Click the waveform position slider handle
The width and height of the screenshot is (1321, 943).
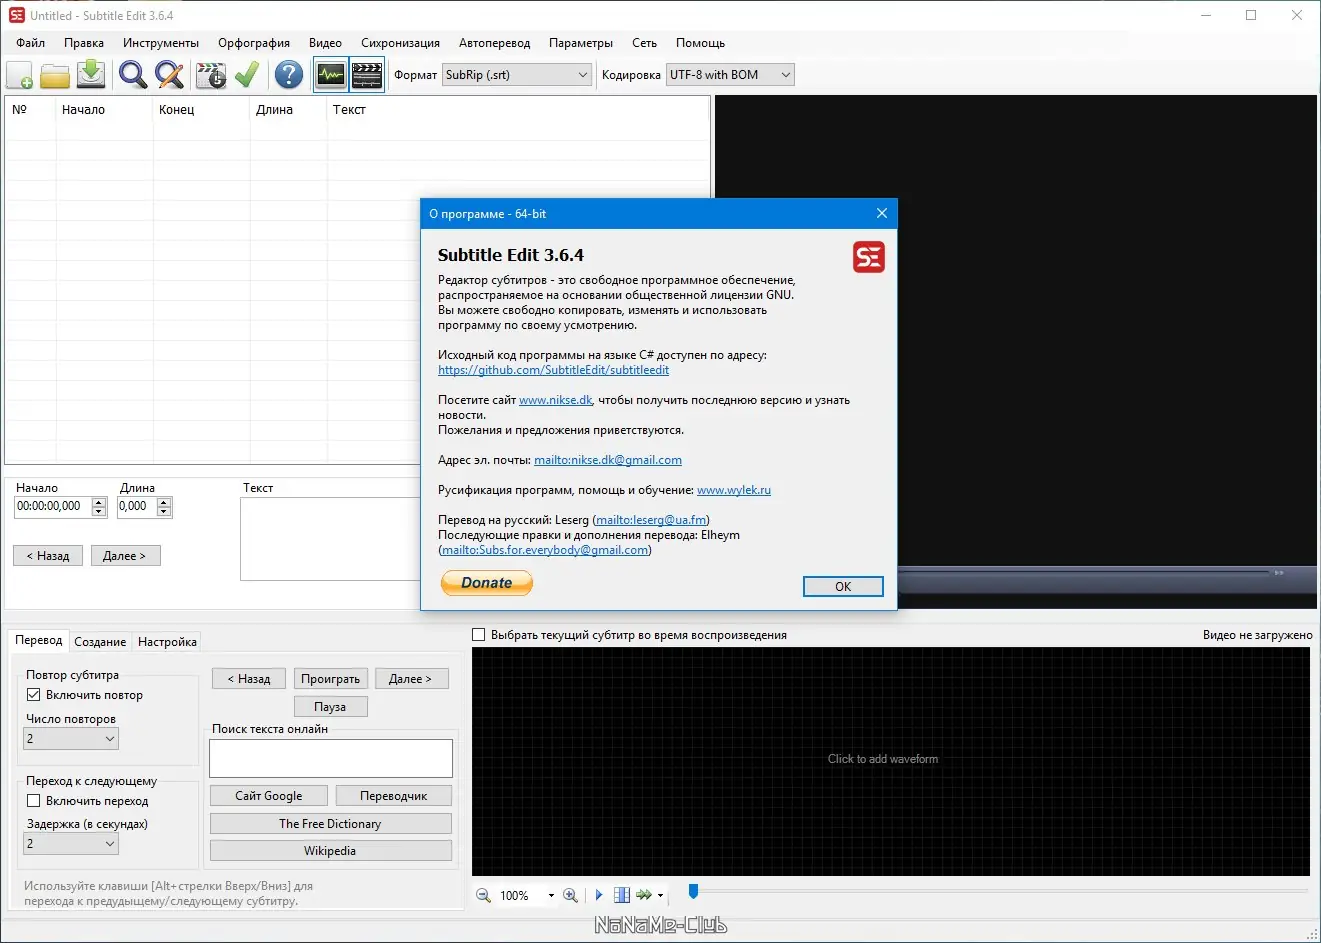pyautogui.click(x=693, y=891)
